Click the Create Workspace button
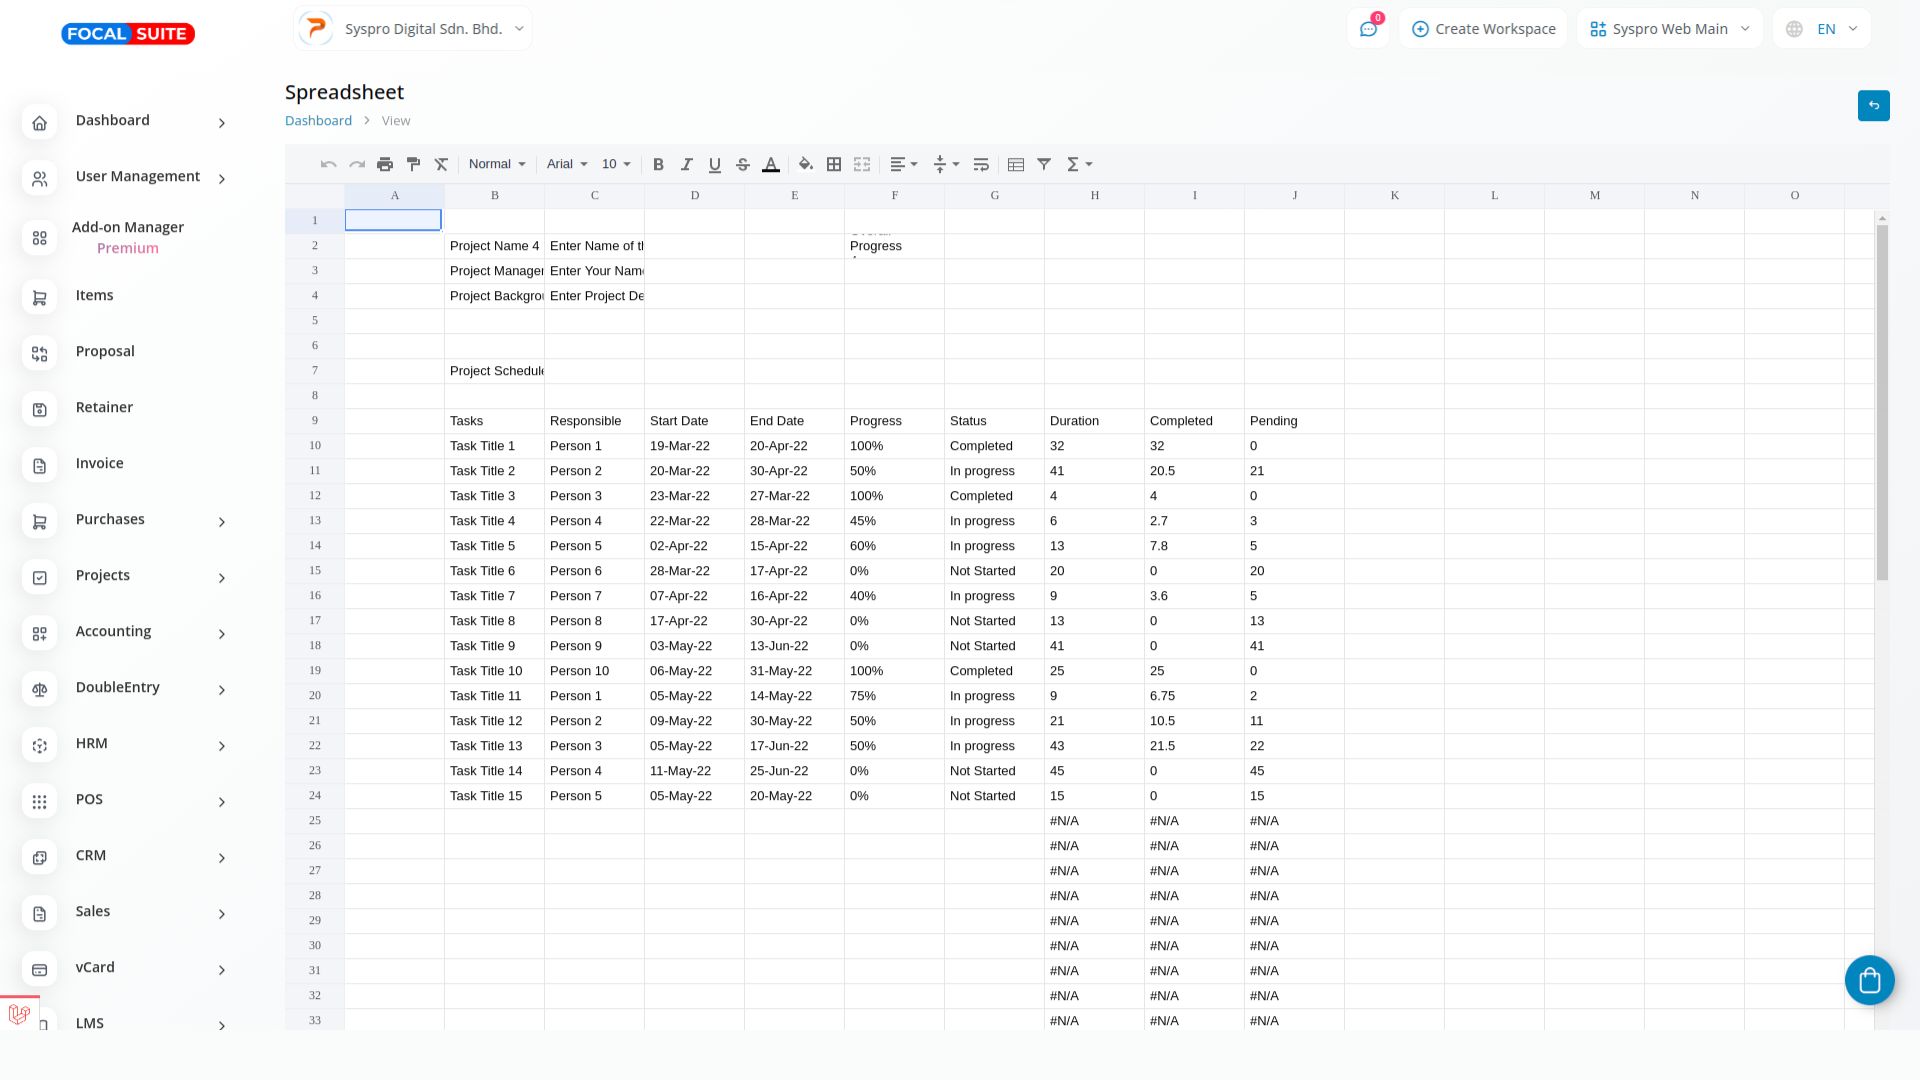Image resolution: width=1920 pixels, height=1080 pixels. click(x=1483, y=29)
